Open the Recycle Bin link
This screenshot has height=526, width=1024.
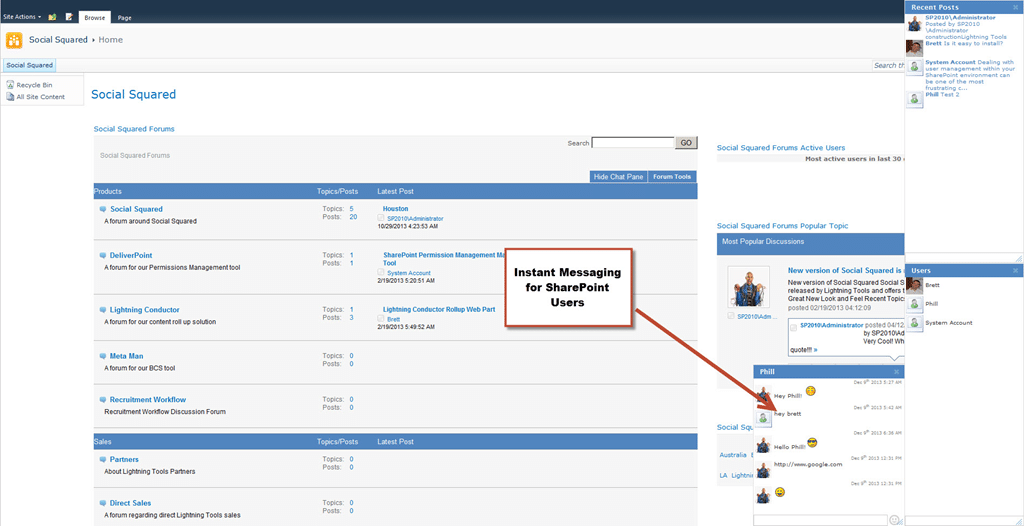(x=35, y=85)
